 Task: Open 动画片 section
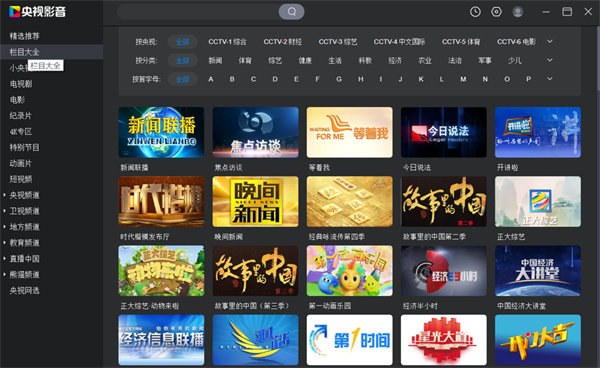(x=21, y=163)
